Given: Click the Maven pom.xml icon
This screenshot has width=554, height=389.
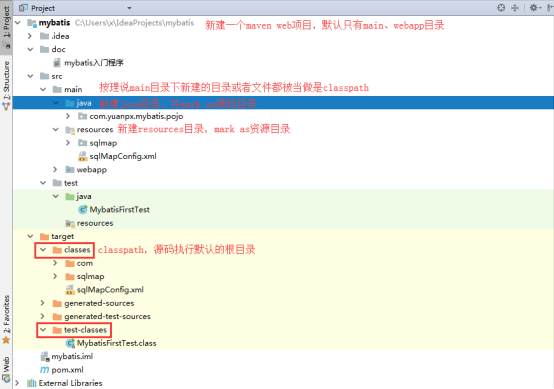Looking at the screenshot, I should [45, 370].
